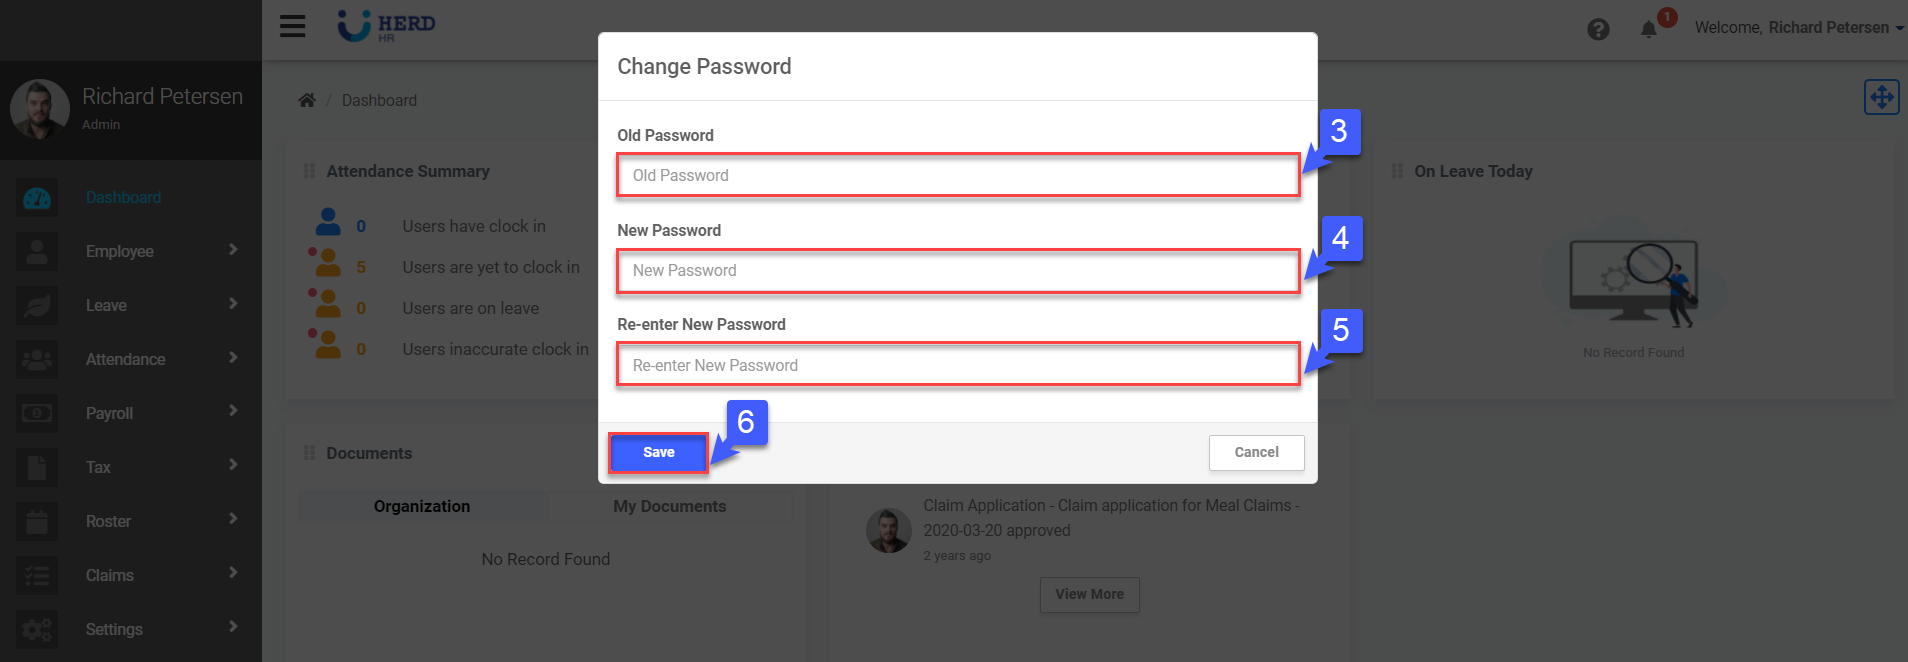This screenshot has width=1908, height=662.
Task: Expand the Leave sidebar menu chevron
Action: pyautogui.click(x=233, y=304)
